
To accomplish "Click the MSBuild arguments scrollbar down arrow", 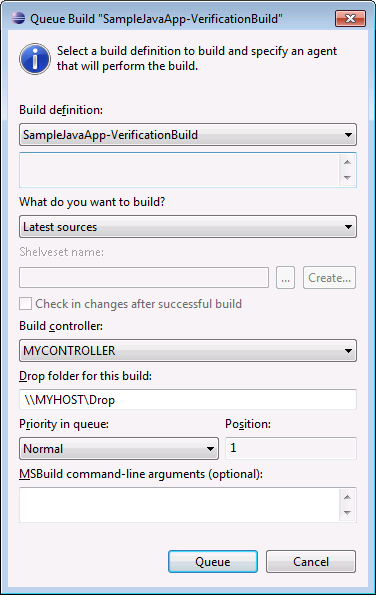I will 347,513.
